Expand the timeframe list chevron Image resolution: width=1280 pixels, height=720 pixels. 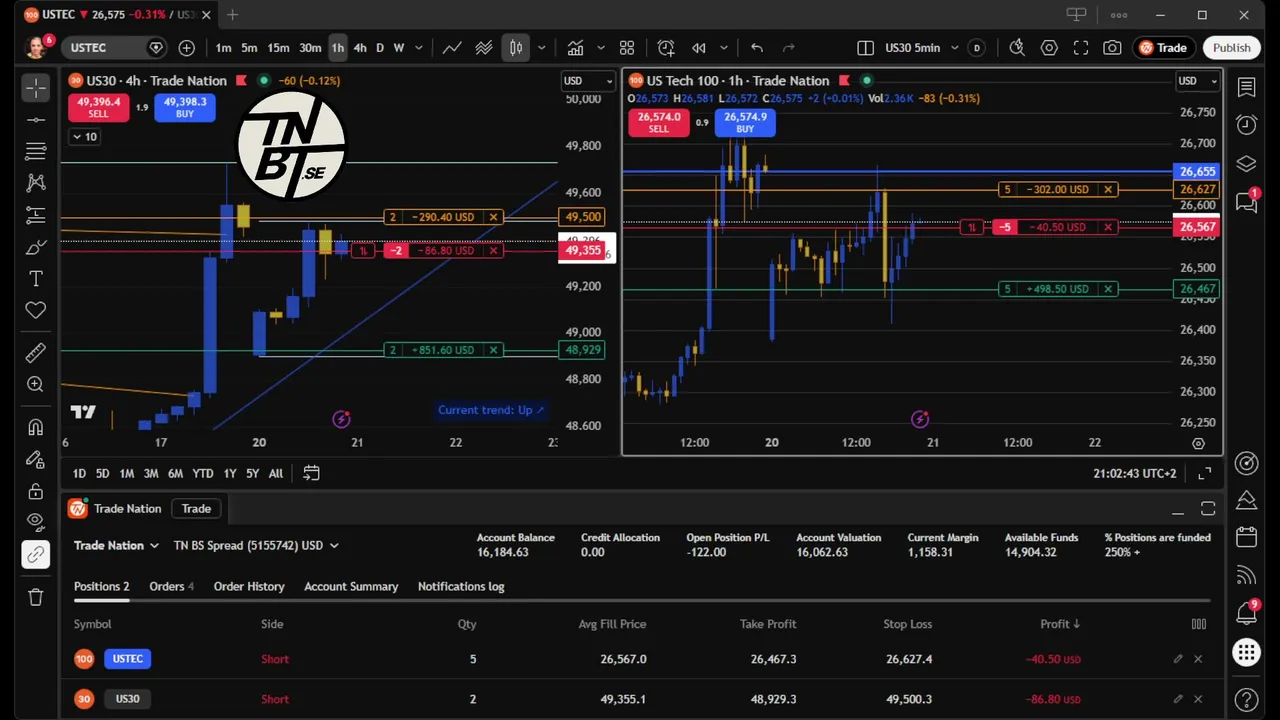[419, 48]
